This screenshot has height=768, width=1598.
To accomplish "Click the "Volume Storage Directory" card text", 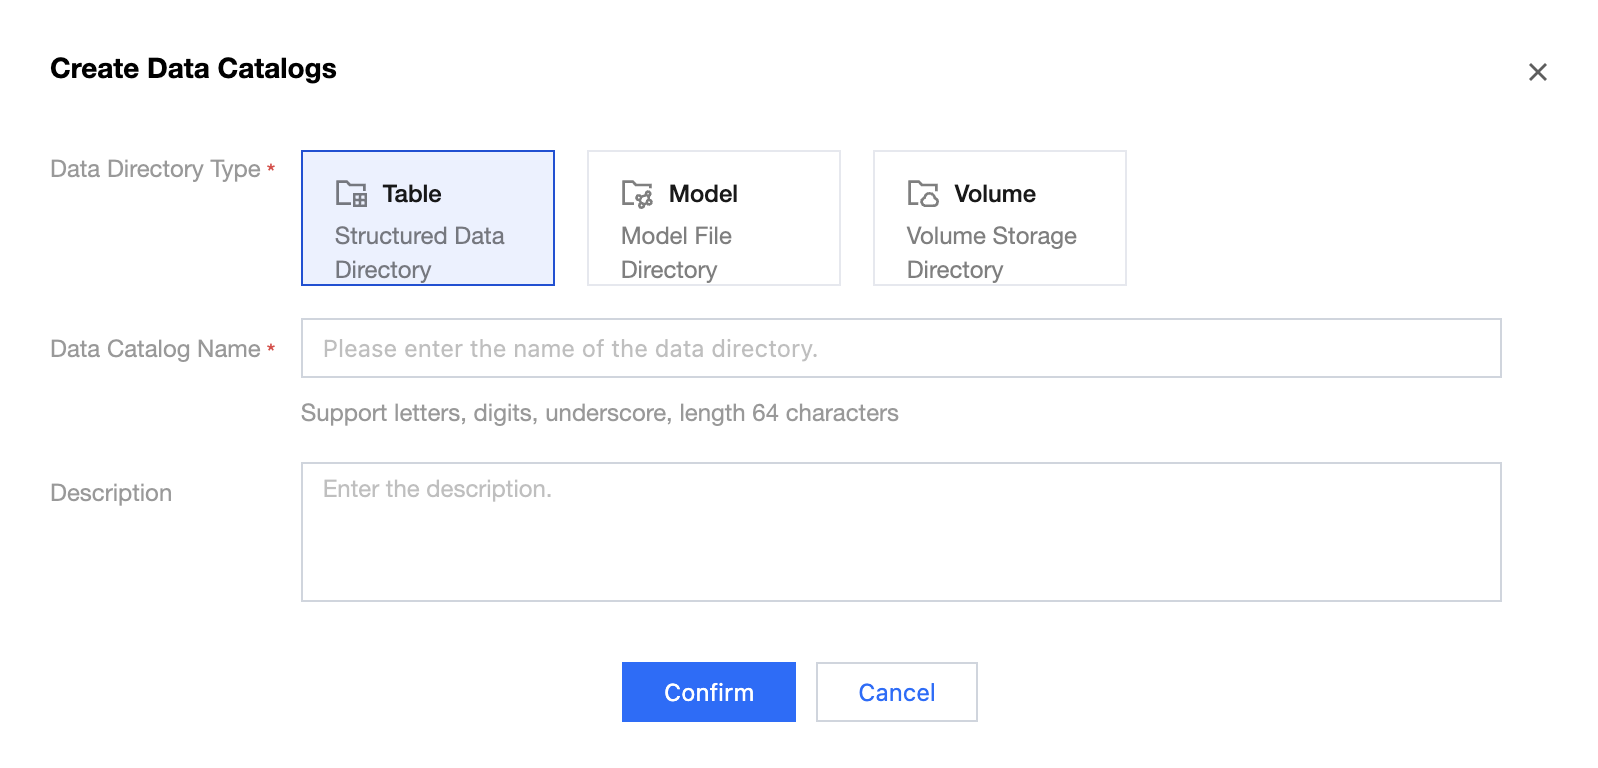I will [x=991, y=252].
